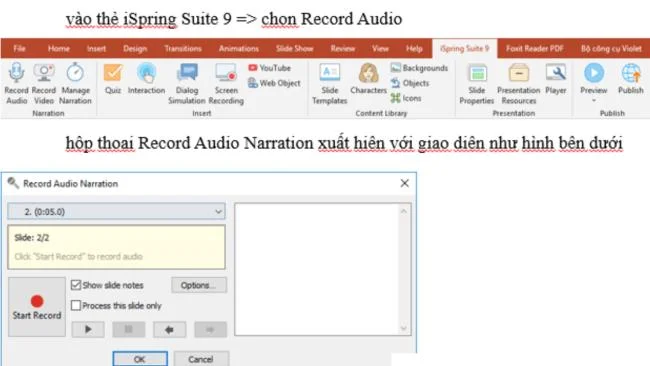Browse Backgrounds in Content Library
This screenshot has height=366, width=650.
coord(419,68)
